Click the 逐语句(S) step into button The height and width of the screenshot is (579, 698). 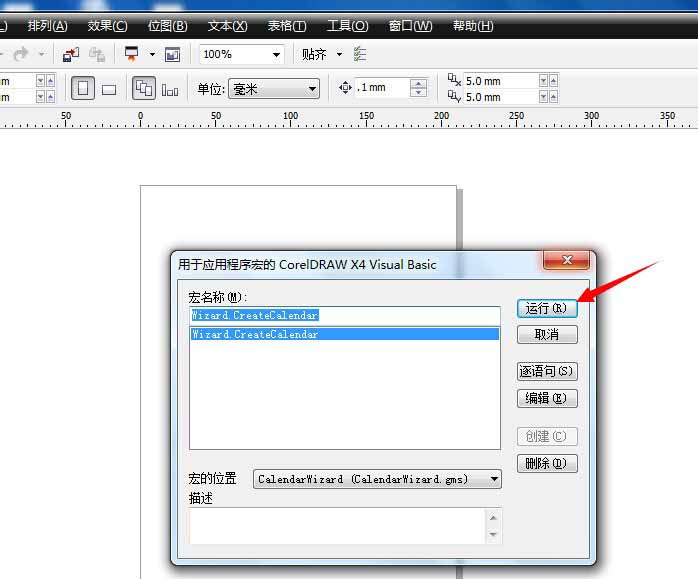coord(547,371)
